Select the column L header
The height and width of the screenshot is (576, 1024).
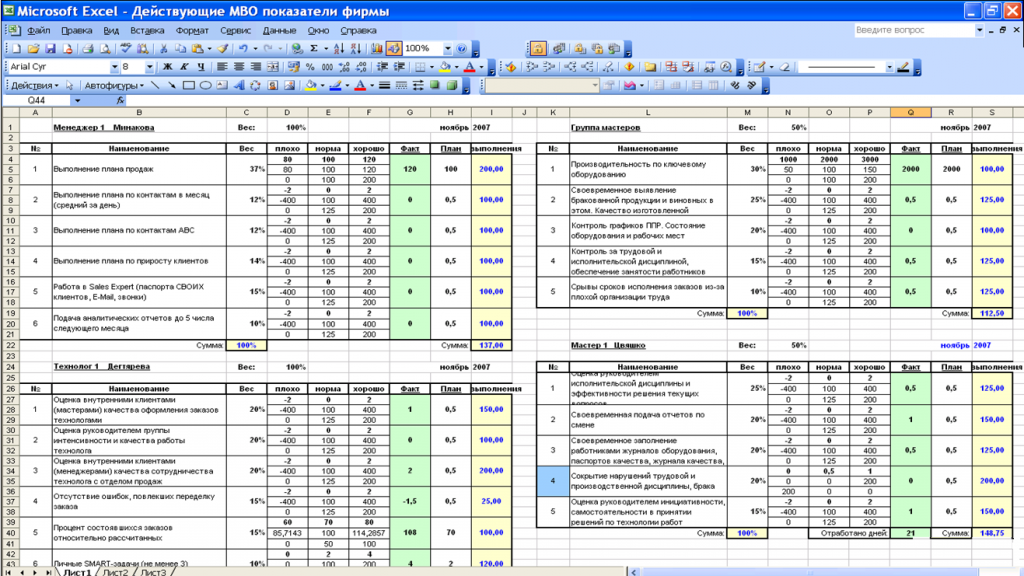tap(647, 112)
